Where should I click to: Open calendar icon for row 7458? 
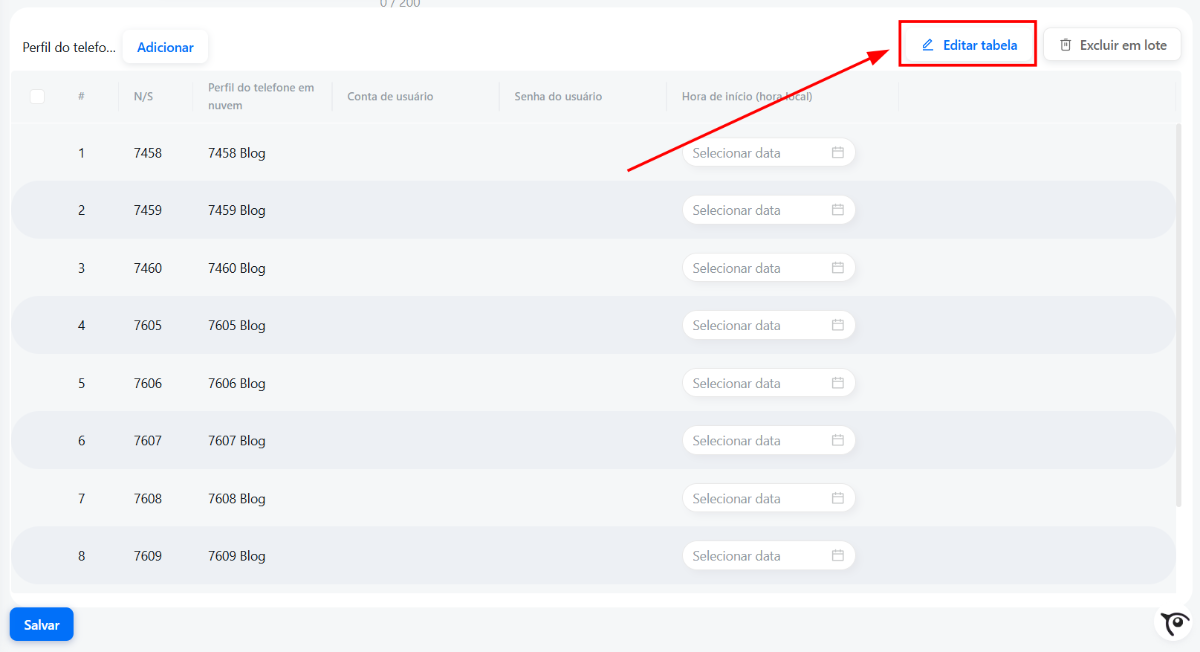[x=838, y=153]
